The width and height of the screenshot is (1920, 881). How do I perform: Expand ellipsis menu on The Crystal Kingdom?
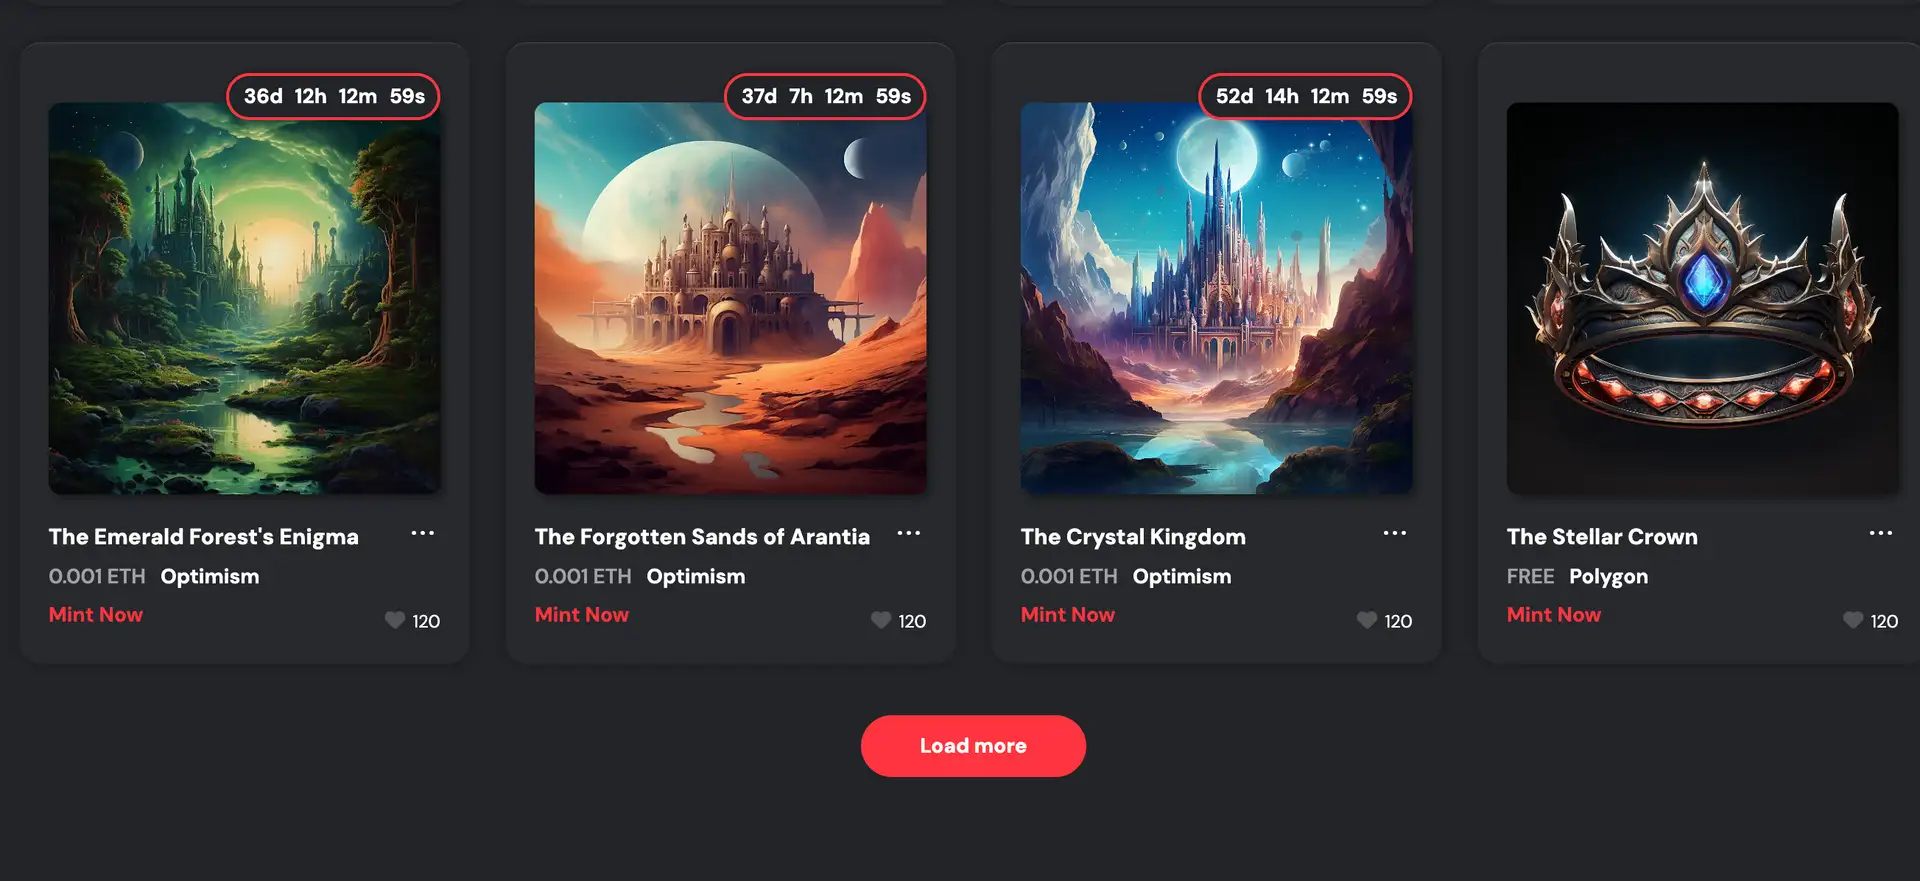point(1395,533)
